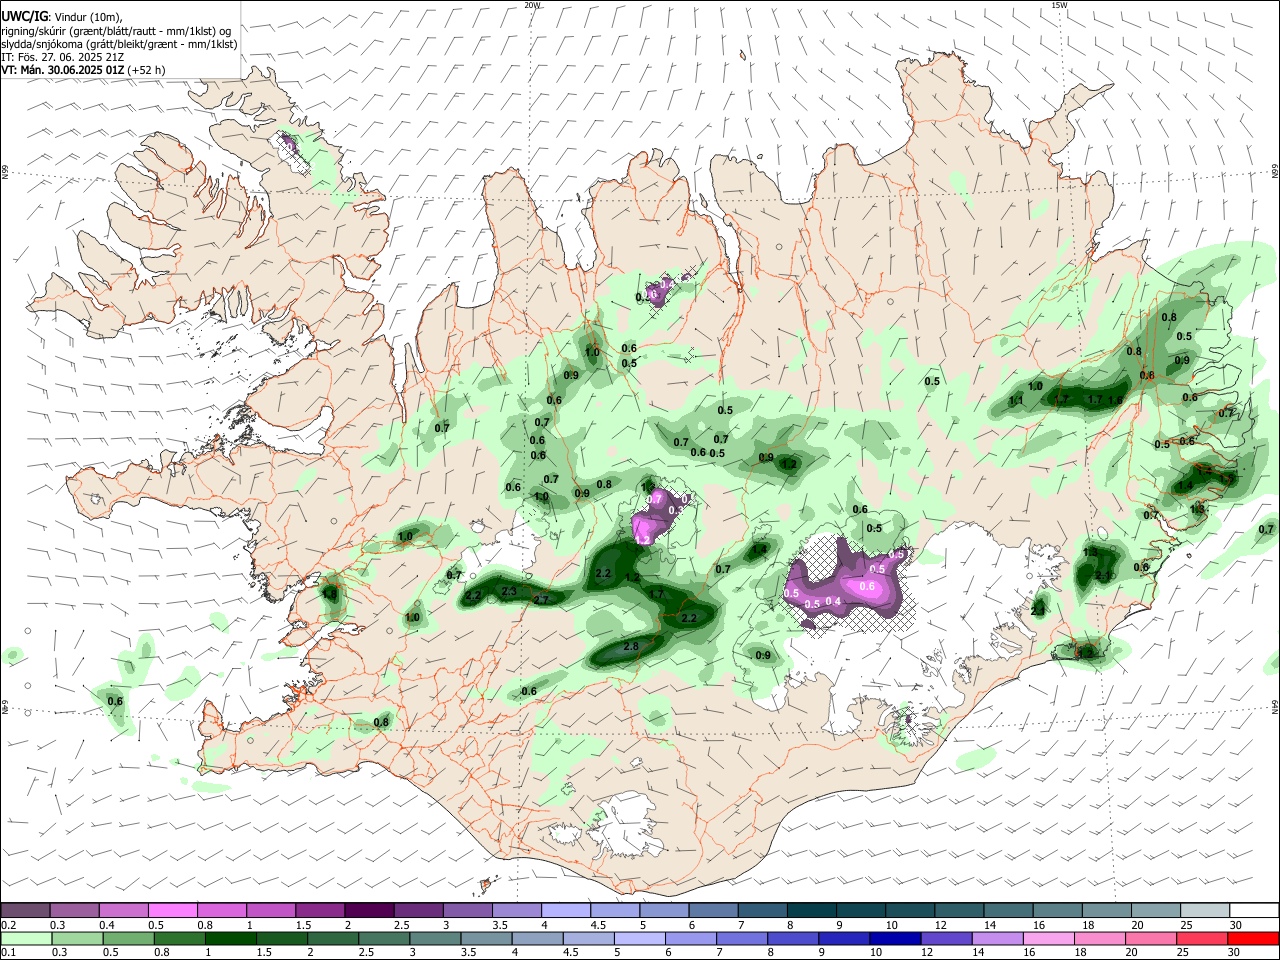Image resolution: width=1280 pixels, height=960 pixels.
Task: Click the 2.7 rainfall value on the map
Action: pyautogui.click(x=542, y=600)
